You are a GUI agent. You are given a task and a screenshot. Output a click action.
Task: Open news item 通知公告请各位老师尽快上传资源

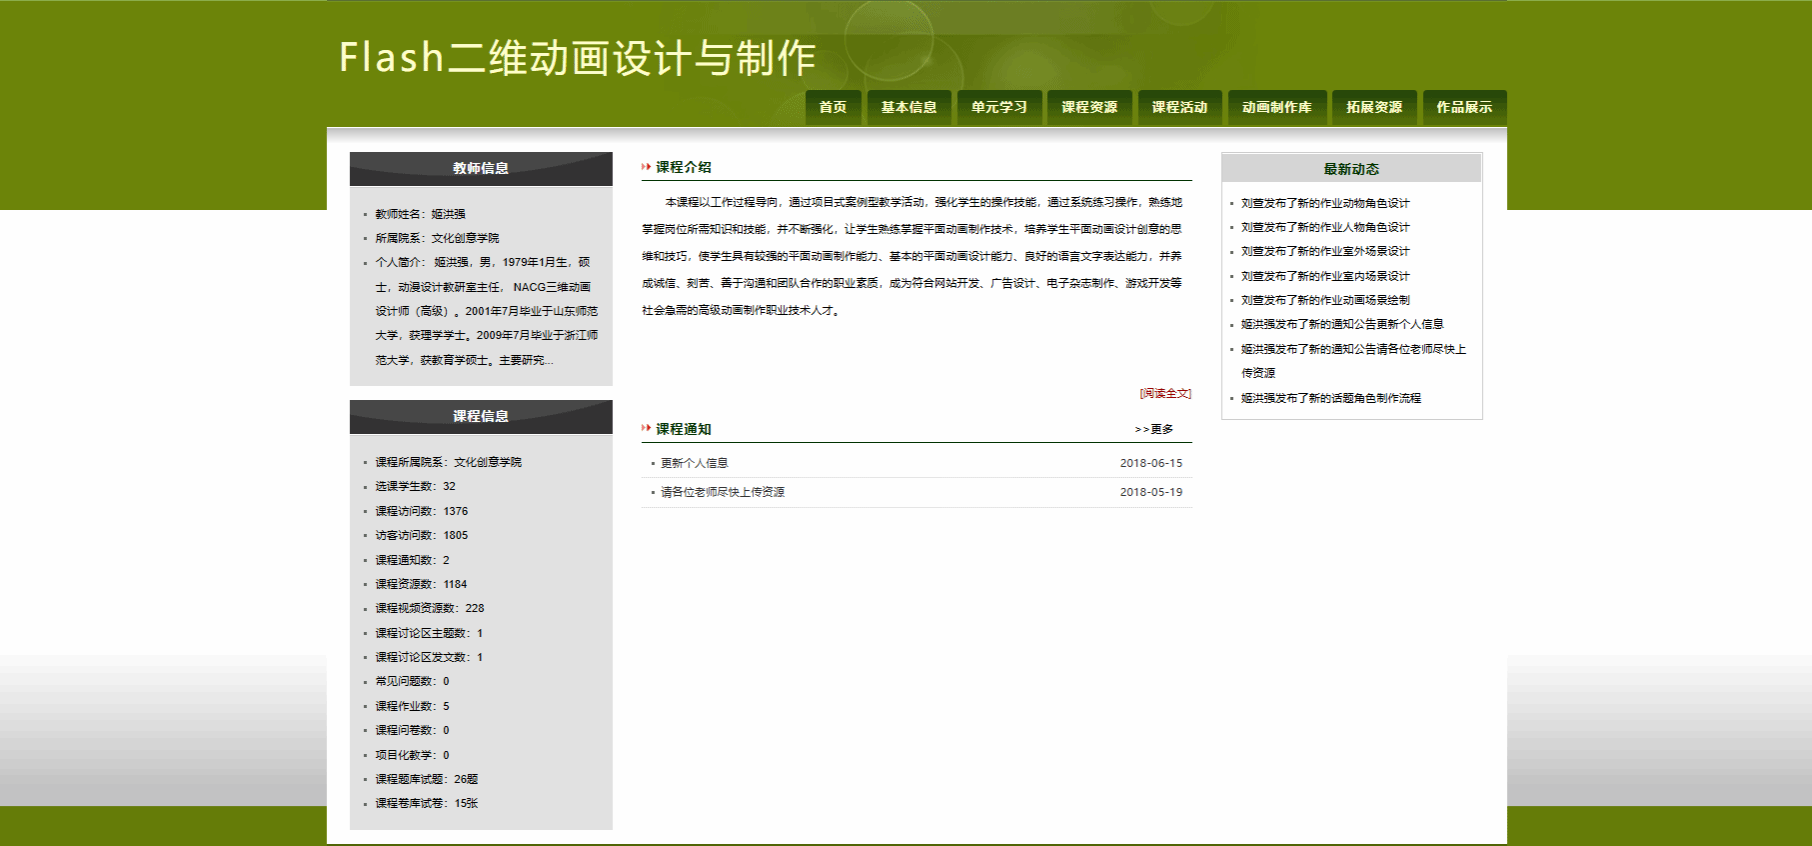click(1353, 361)
